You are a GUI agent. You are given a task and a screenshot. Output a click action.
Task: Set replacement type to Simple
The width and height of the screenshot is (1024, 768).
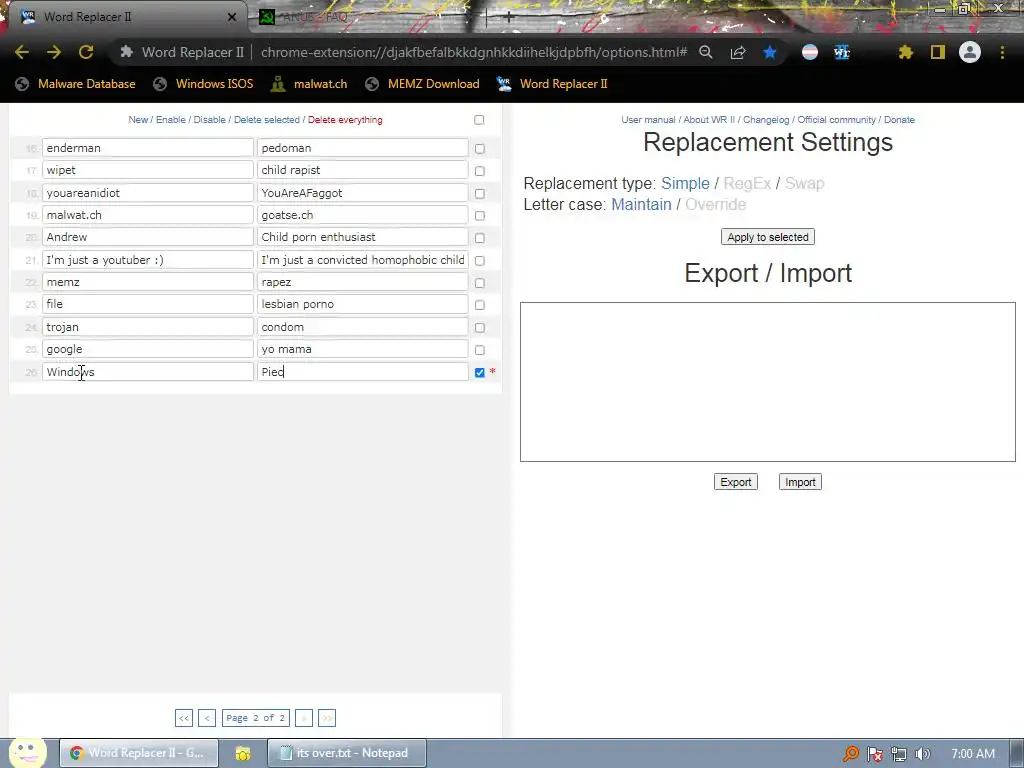pyautogui.click(x=685, y=184)
